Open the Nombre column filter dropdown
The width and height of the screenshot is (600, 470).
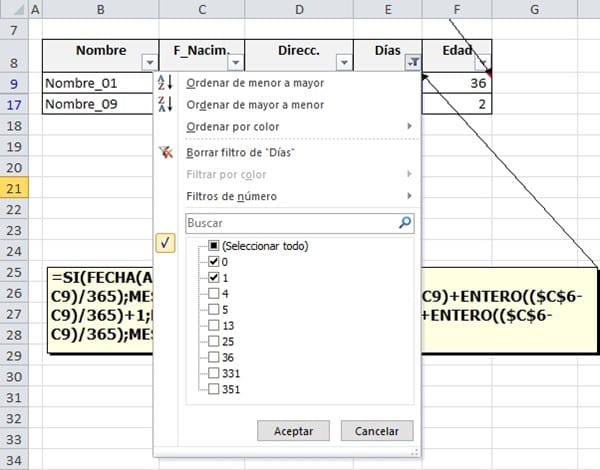pyautogui.click(x=150, y=62)
